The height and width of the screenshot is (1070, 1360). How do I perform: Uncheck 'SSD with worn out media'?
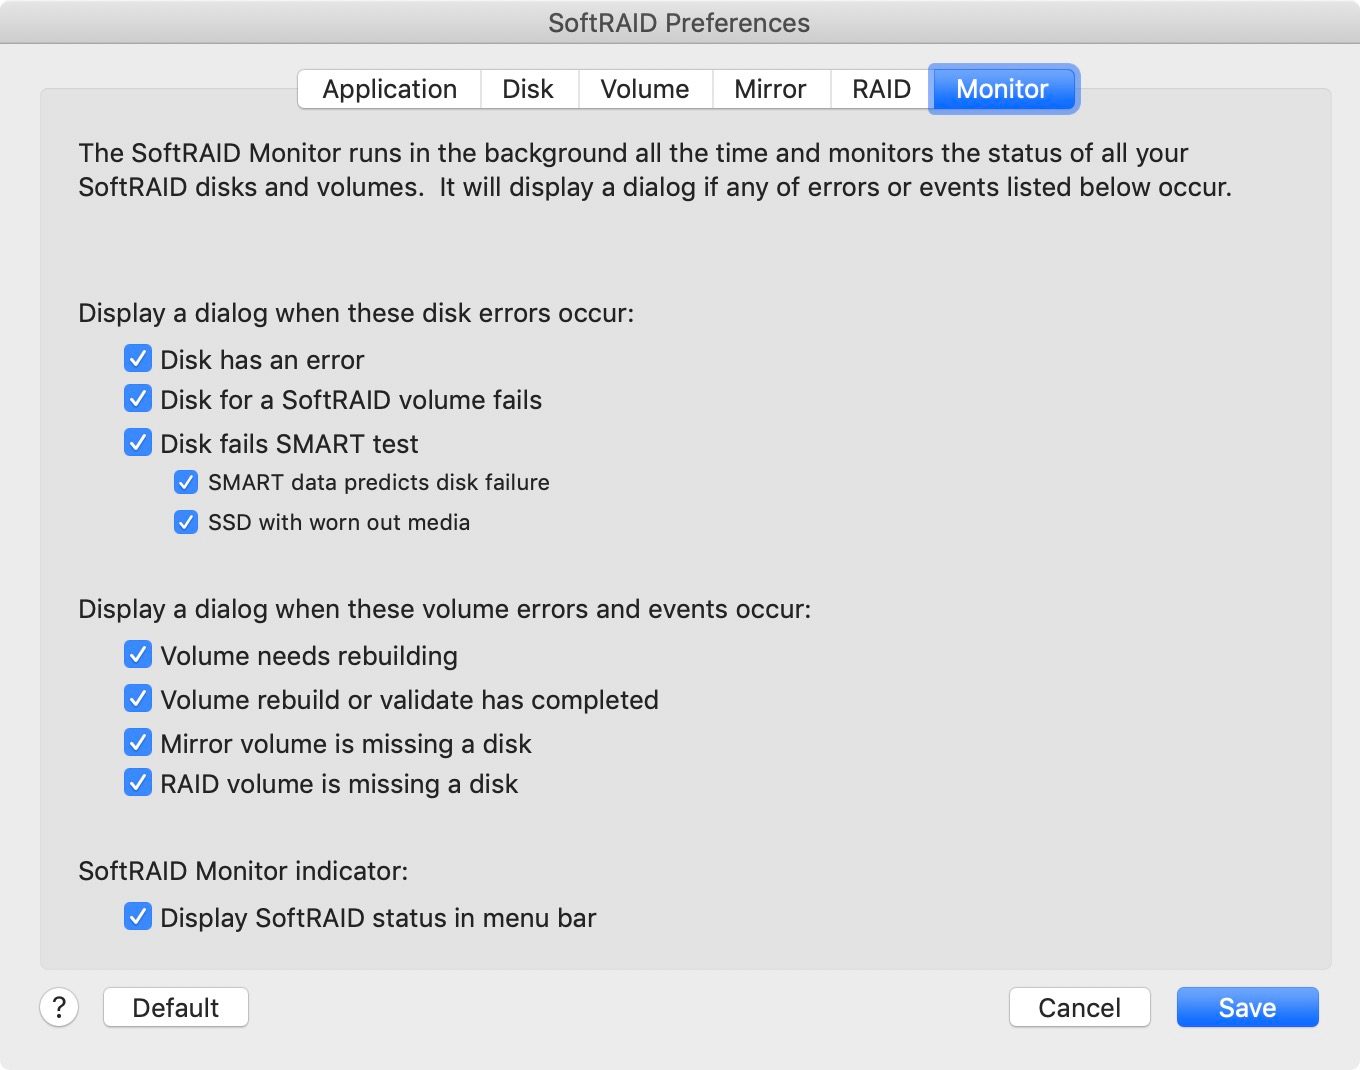(186, 522)
